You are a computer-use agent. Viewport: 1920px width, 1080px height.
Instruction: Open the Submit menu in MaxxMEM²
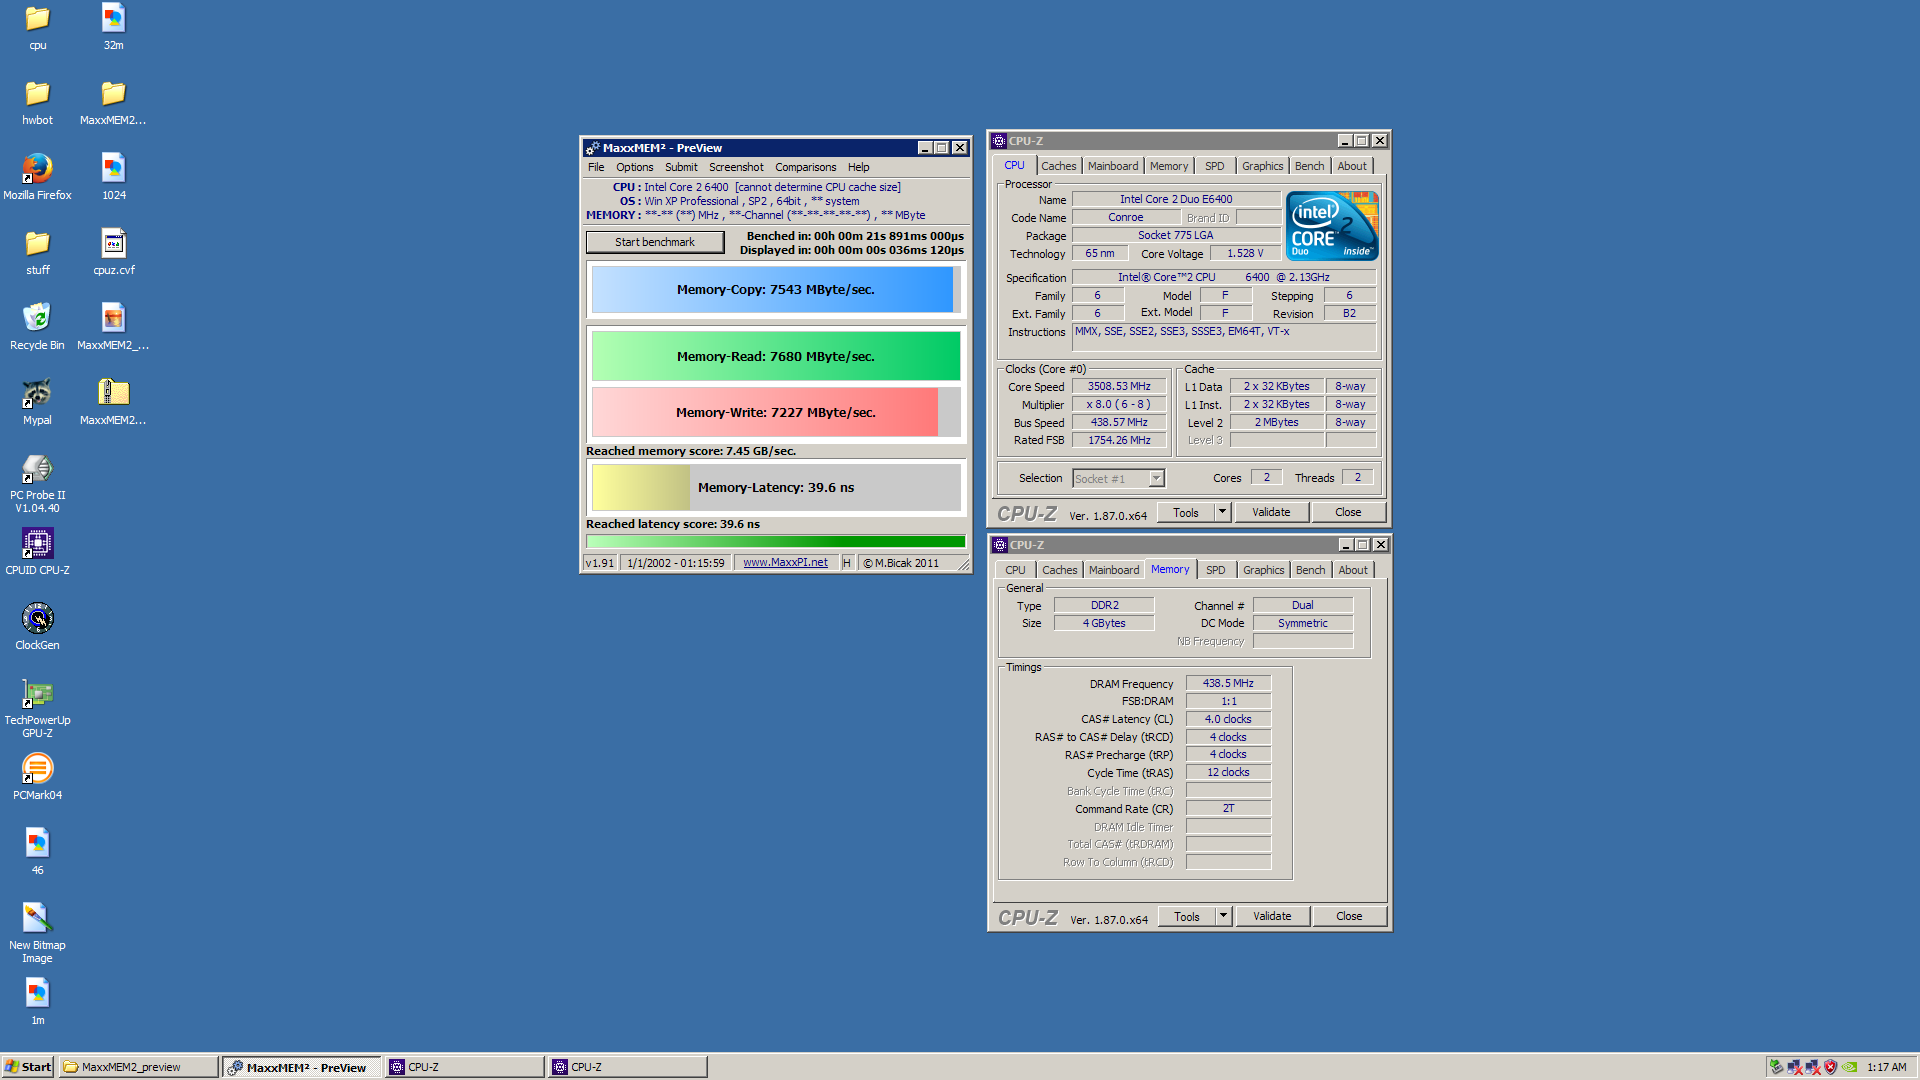coord(681,167)
